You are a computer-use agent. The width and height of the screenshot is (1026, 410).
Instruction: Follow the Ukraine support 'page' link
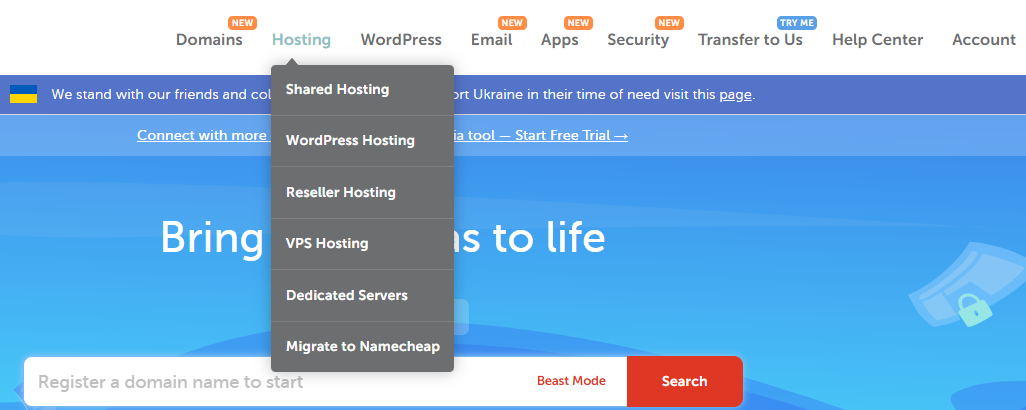[735, 94]
